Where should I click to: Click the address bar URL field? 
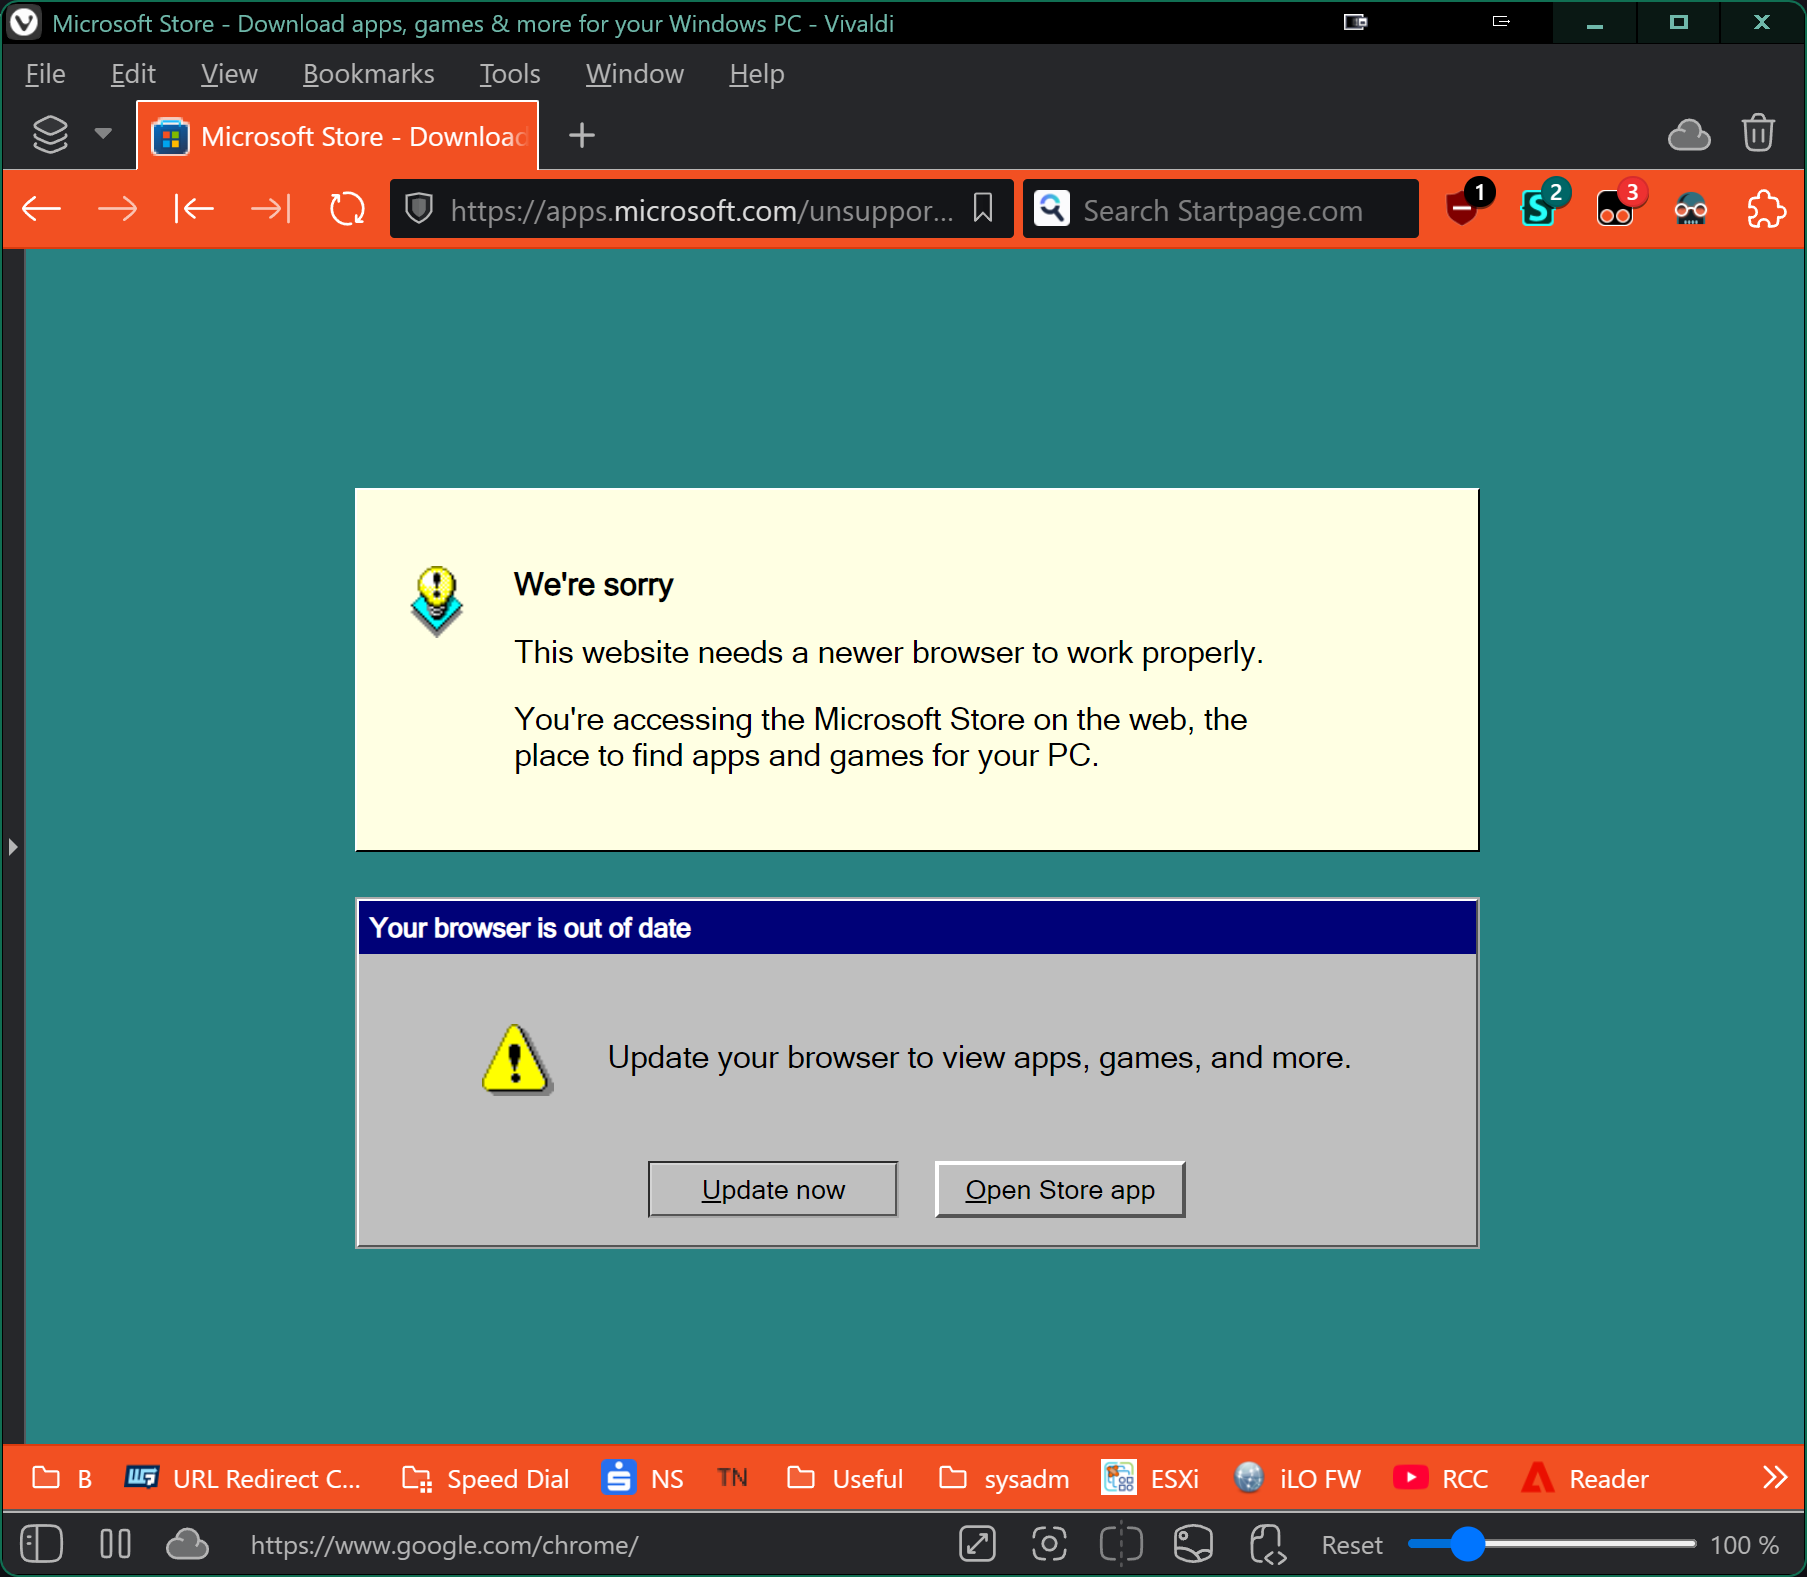701,209
